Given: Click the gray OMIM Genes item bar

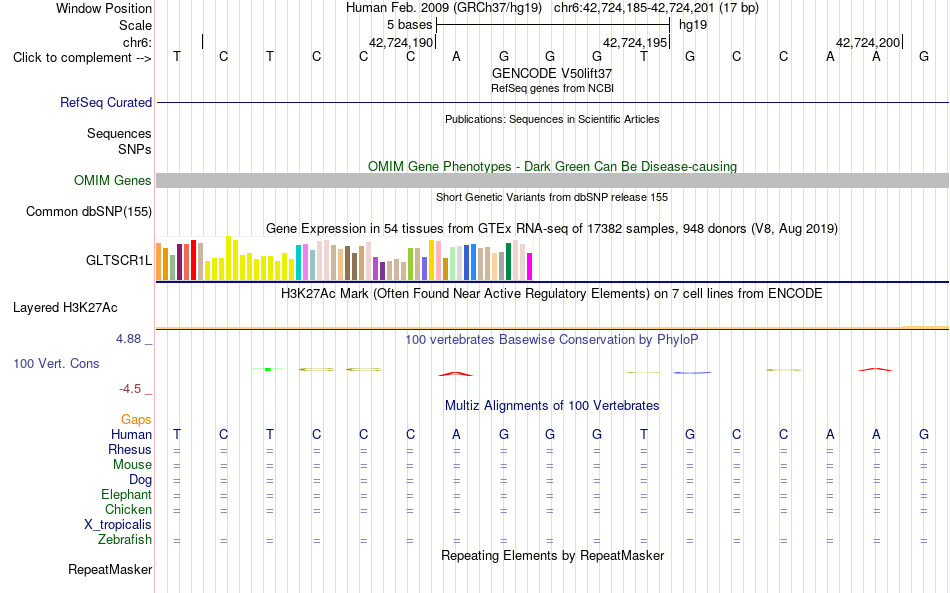Looking at the screenshot, I should pyautogui.click(x=552, y=181).
